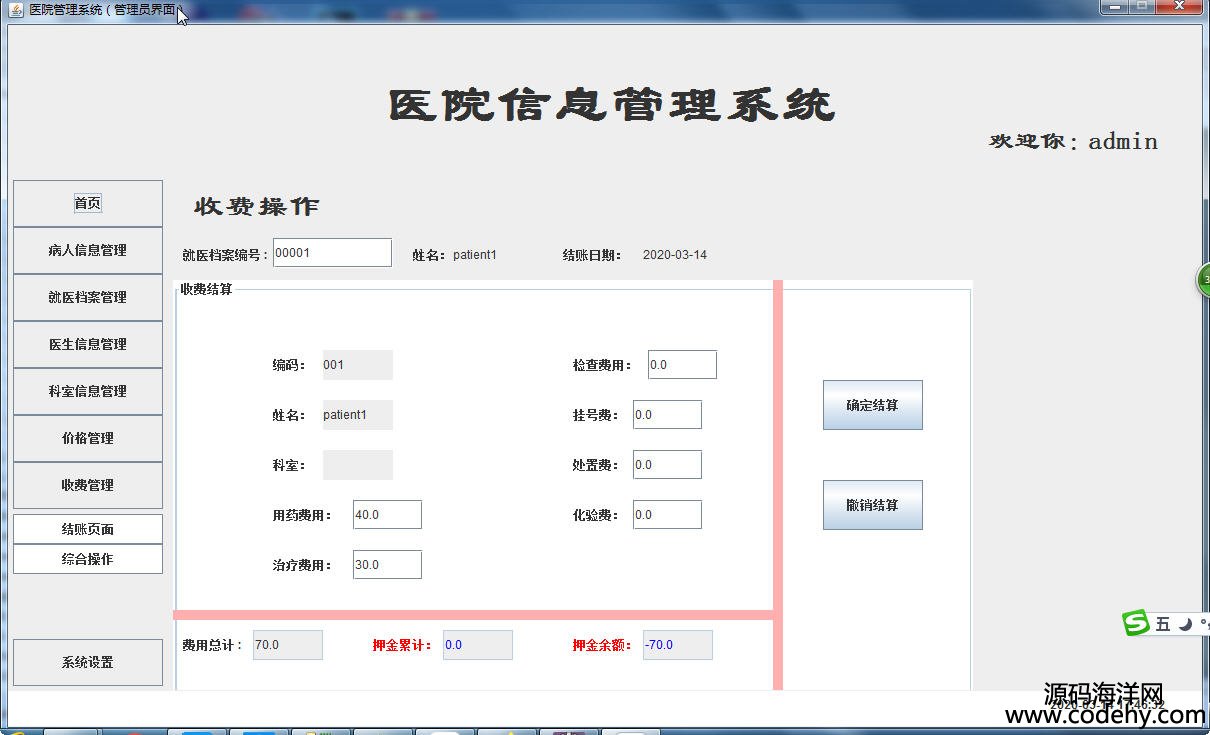Expand the 价格管理 menu
The height and width of the screenshot is (735, 1210).
point(88,438)
